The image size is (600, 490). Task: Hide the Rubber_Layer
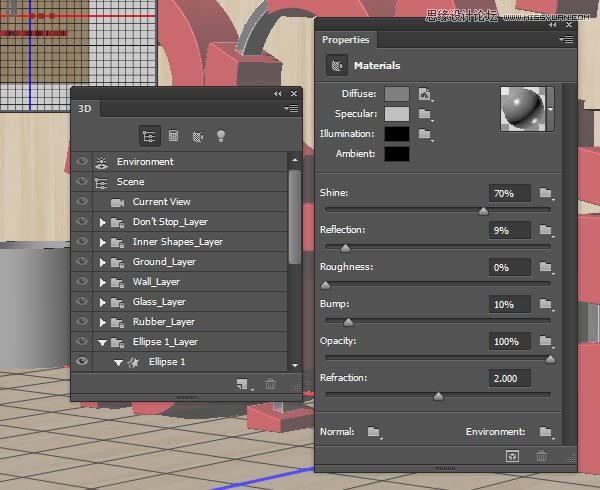coord(82,321)
